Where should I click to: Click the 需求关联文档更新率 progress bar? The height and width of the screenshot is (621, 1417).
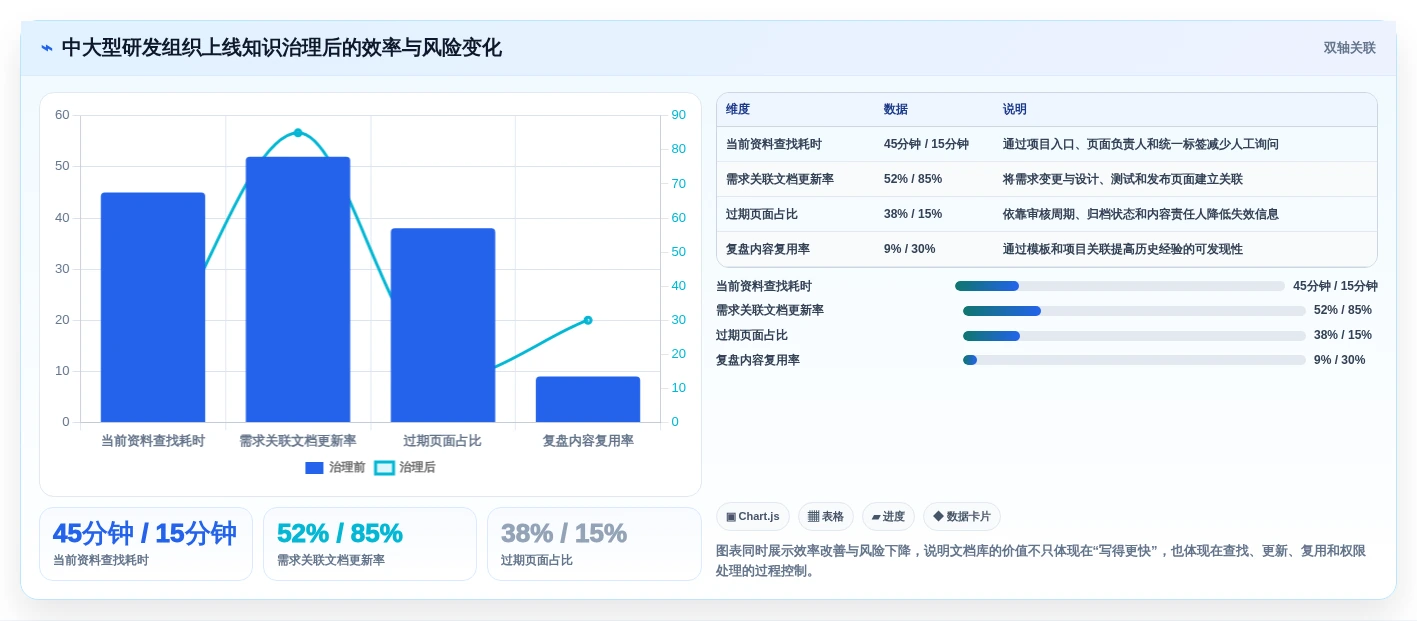1134,311
